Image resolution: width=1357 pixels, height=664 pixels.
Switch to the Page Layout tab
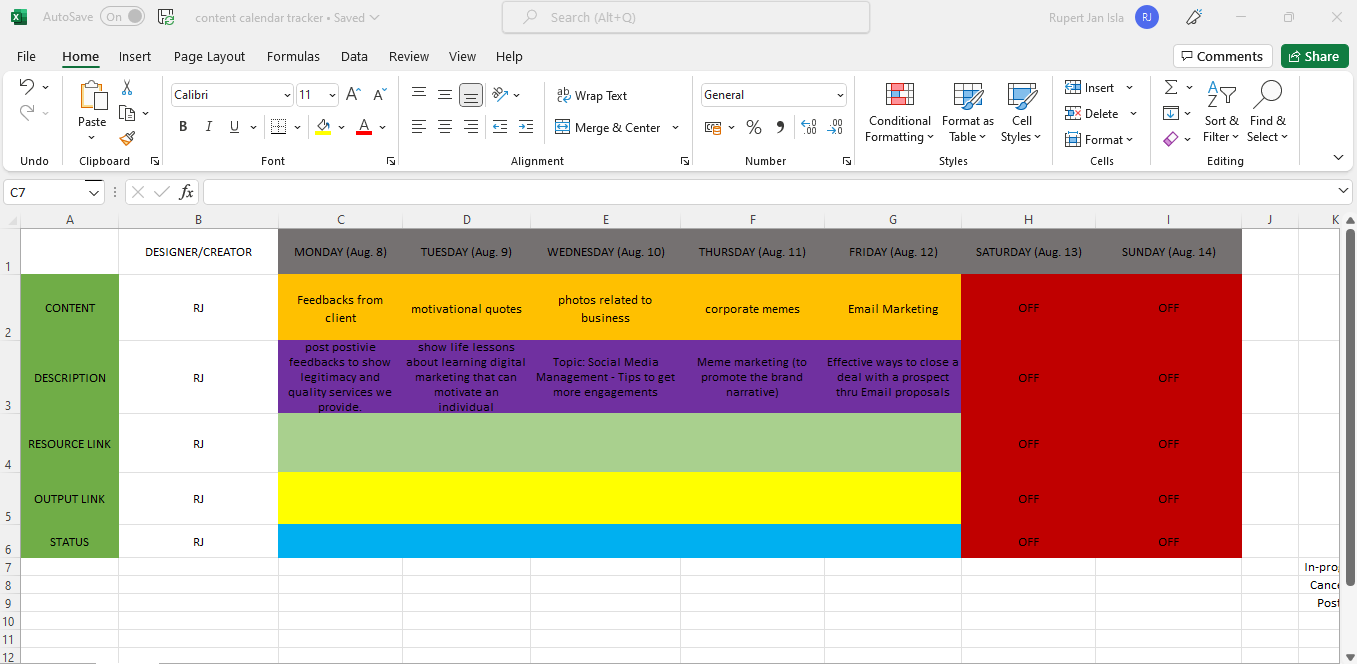209,56
